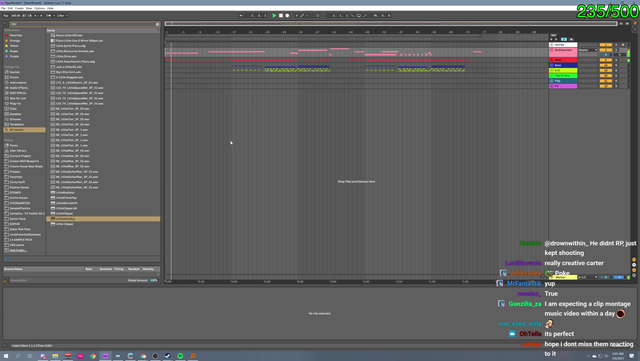
Task: Open the View menu
Action: coord(29,8)
